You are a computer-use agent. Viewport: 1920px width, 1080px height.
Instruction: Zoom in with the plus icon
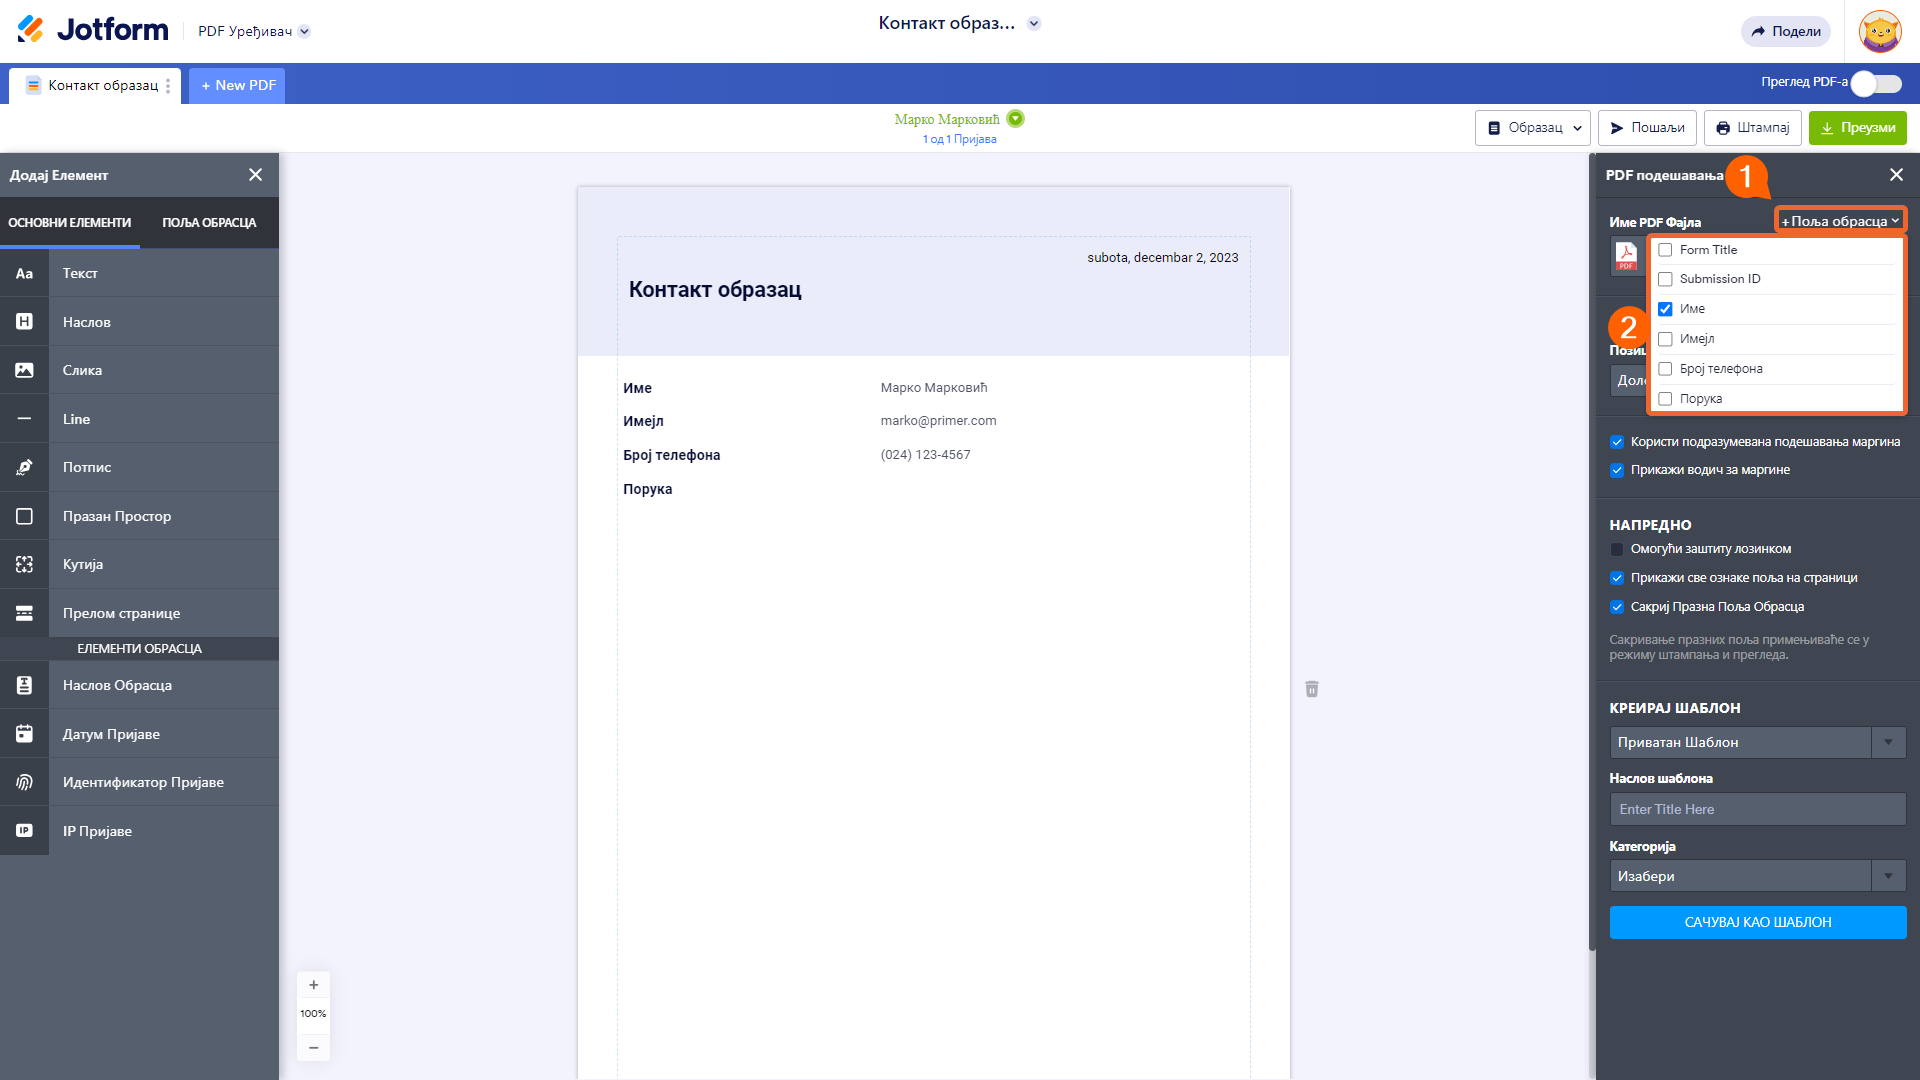[x=313, y=985]
